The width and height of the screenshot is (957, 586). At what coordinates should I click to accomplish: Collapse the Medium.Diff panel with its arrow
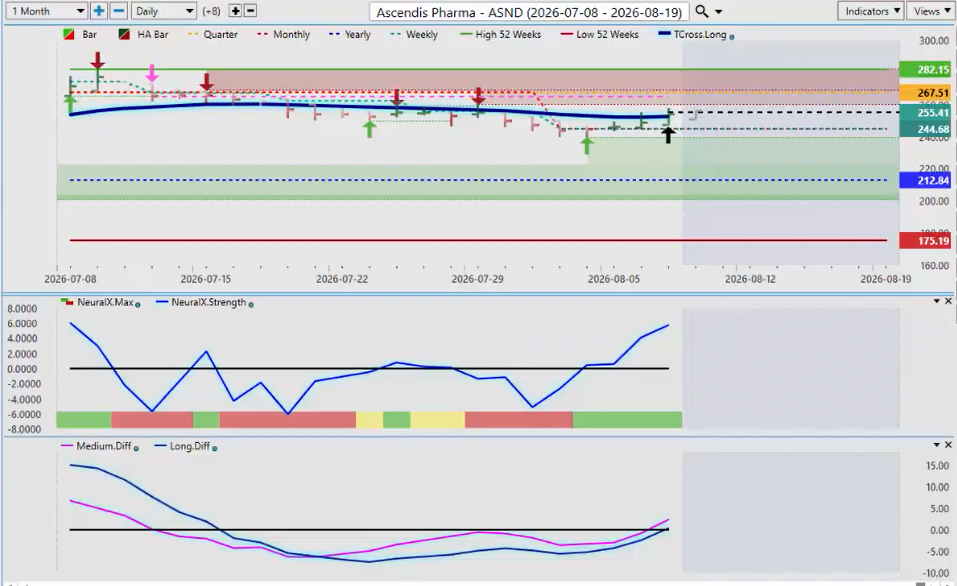pos(937,445)
